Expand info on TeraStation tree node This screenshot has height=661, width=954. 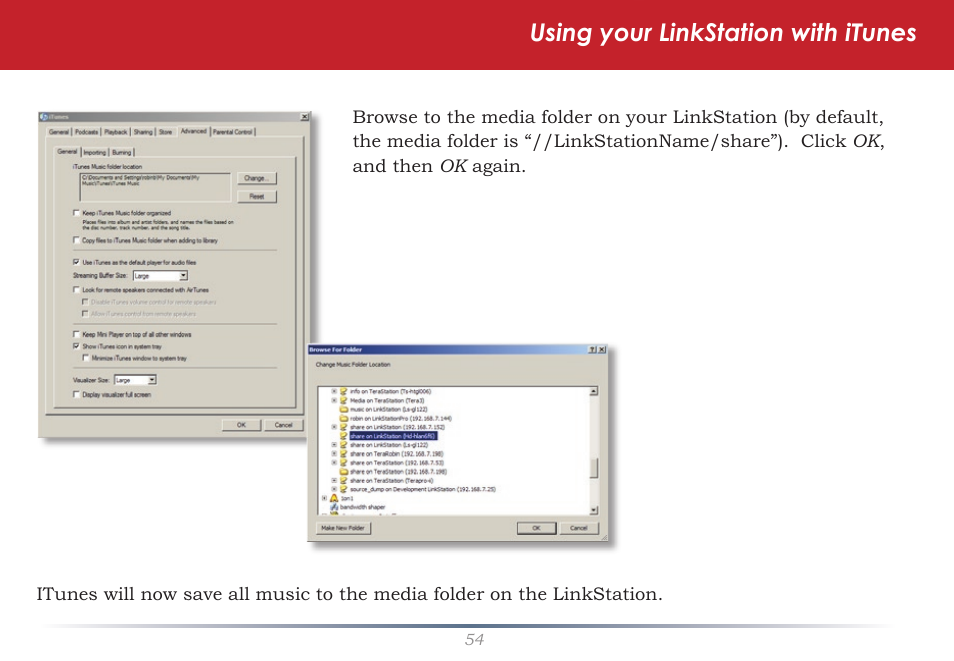333,391
